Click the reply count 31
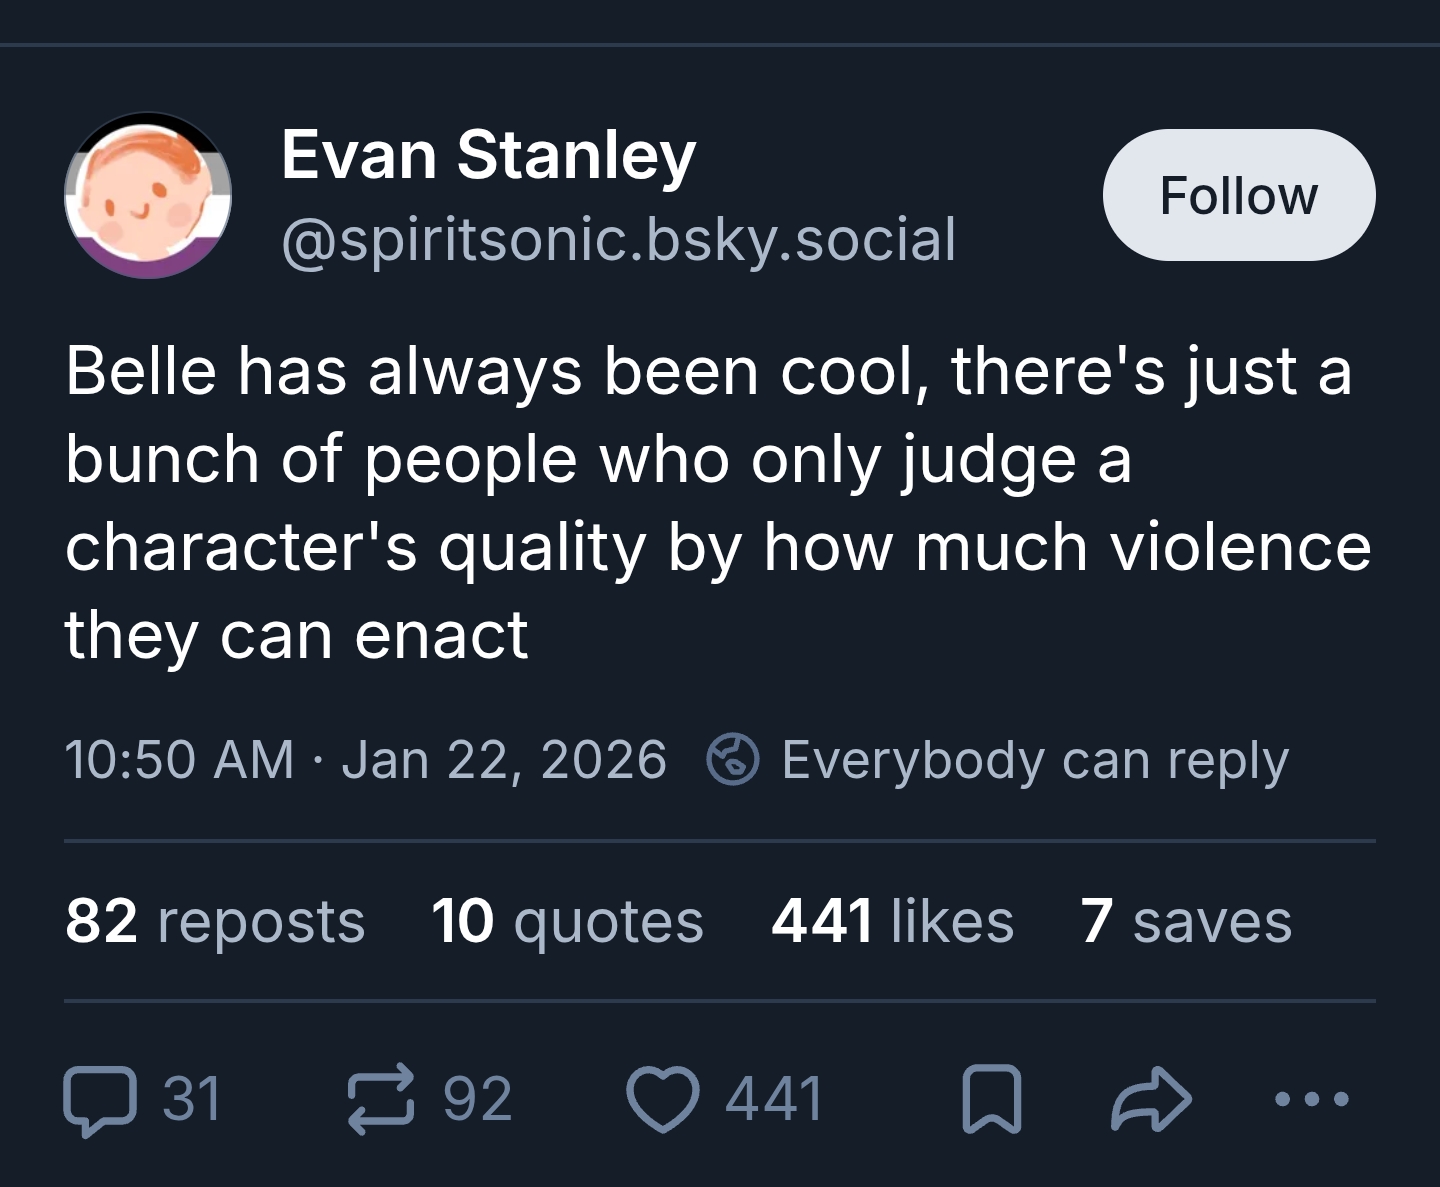The image size is (1440, 1187). click(x=191, y=1099)
